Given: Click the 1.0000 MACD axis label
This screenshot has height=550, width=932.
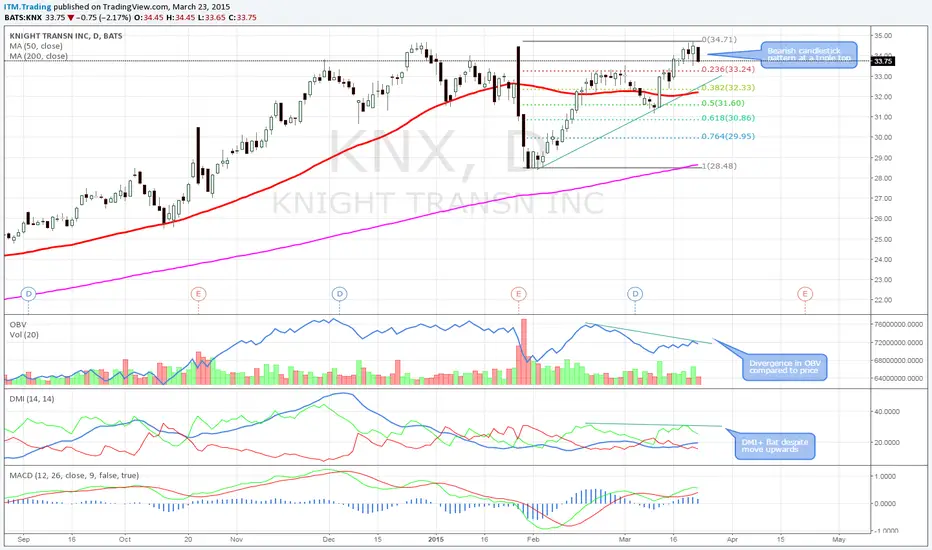Looking at the screenshot, I should pyautogui.click(x=885, y=476).
